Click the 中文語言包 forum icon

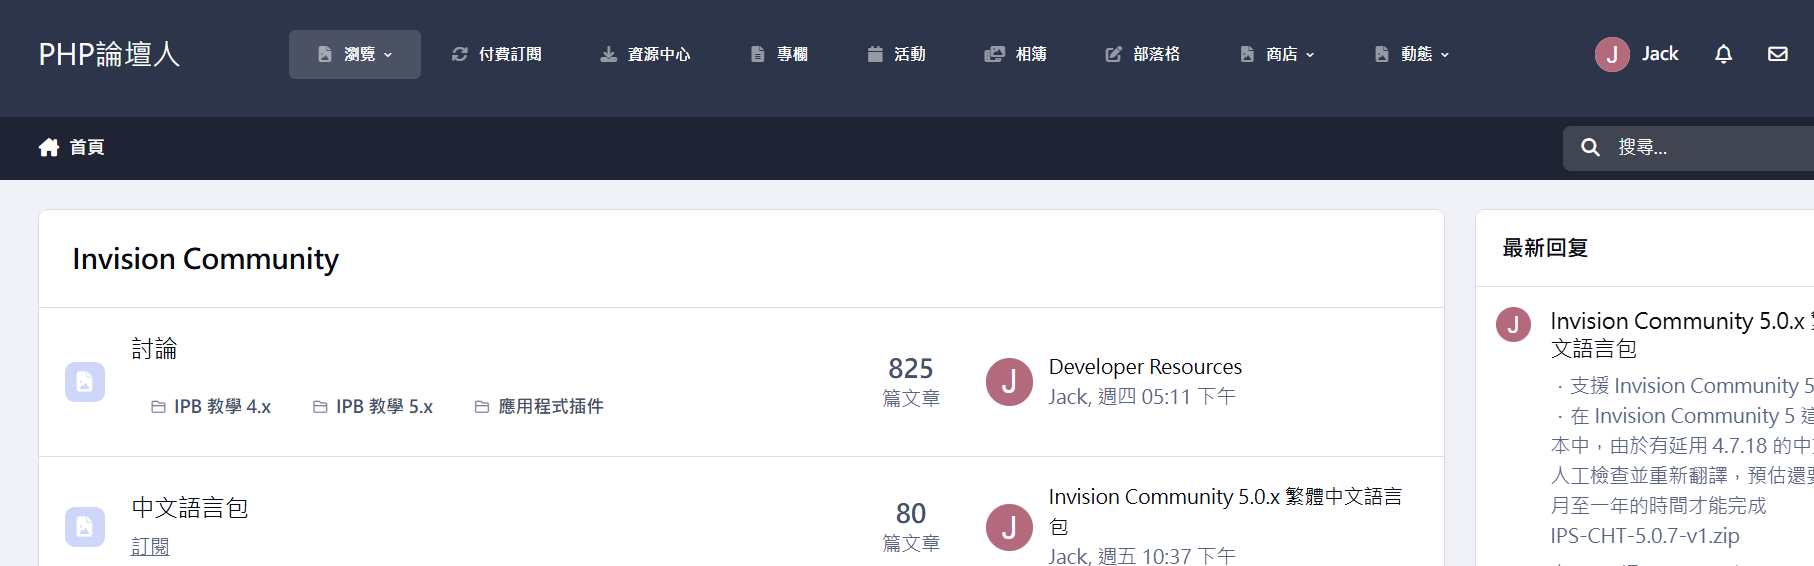tap(85, 527)
